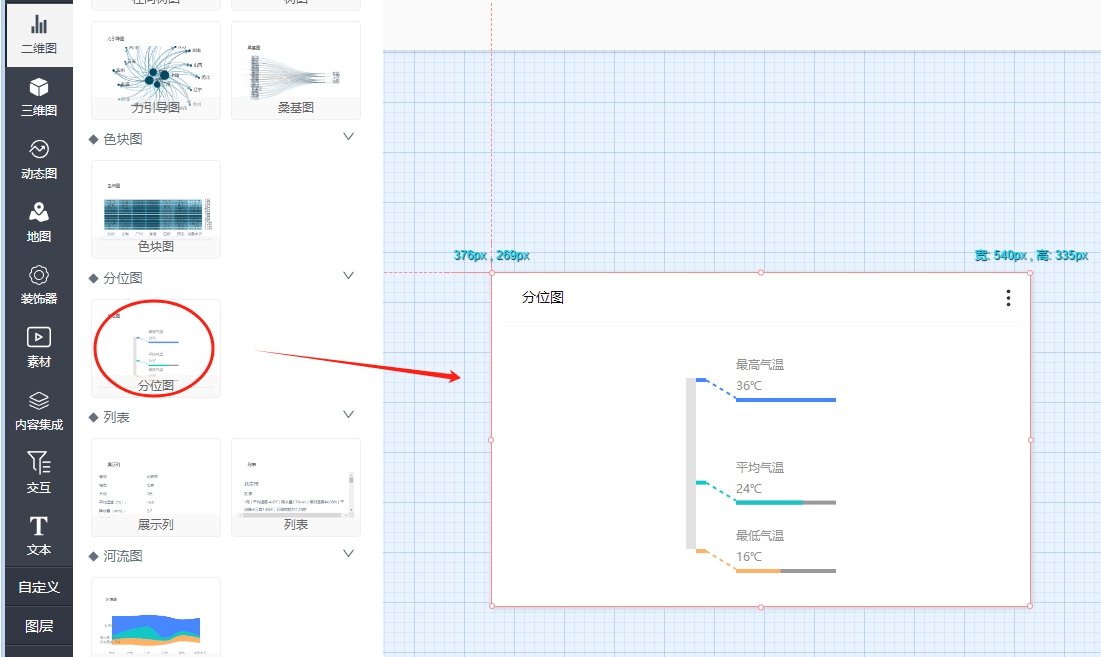The image size is (1101, 657).
Task: Collapse the 色块图 section
Action: coord(348,137)
